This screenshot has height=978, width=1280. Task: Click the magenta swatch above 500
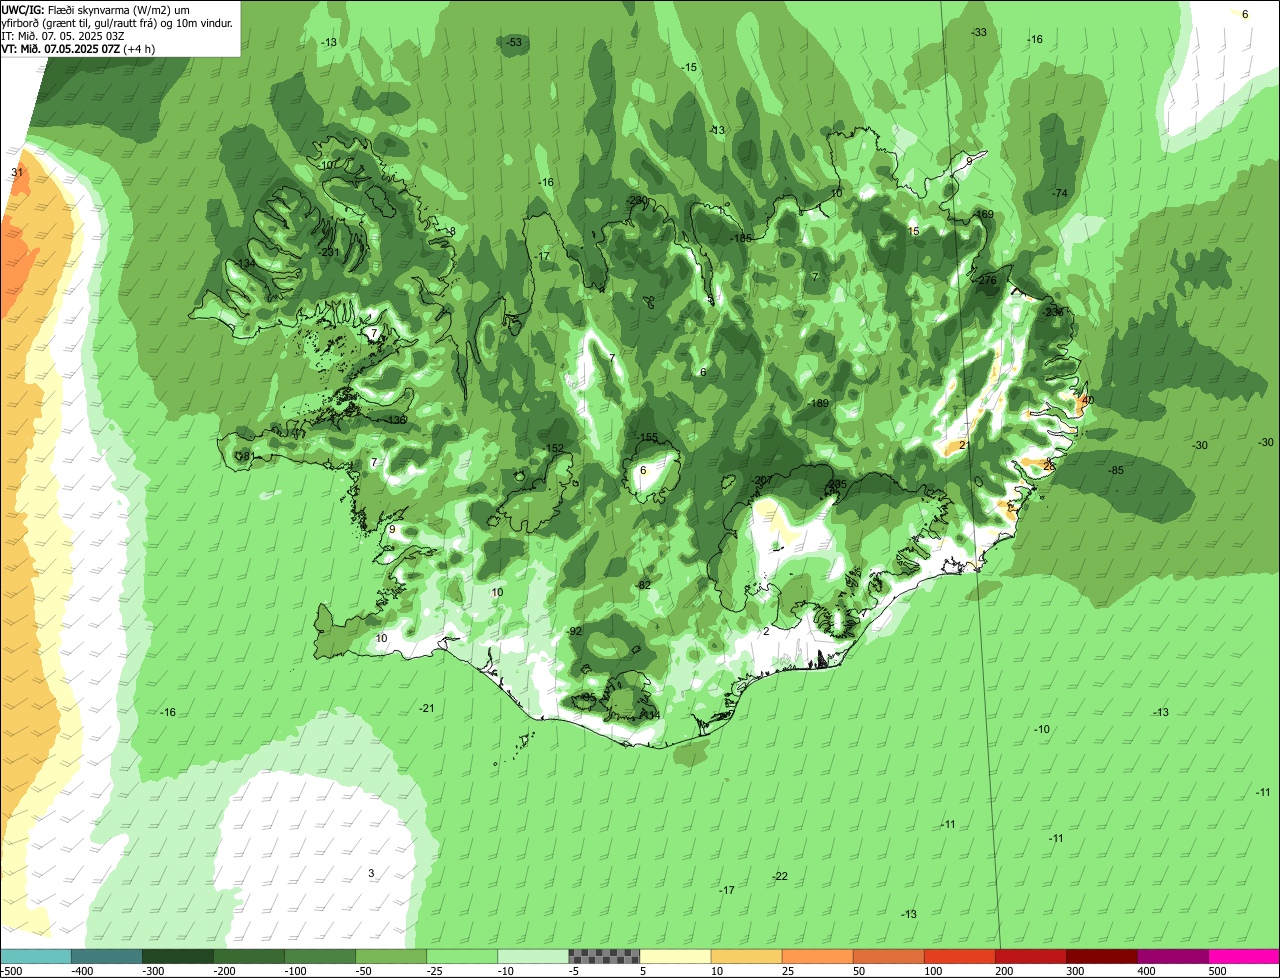pyautogui.click(x=1244, y=957)
